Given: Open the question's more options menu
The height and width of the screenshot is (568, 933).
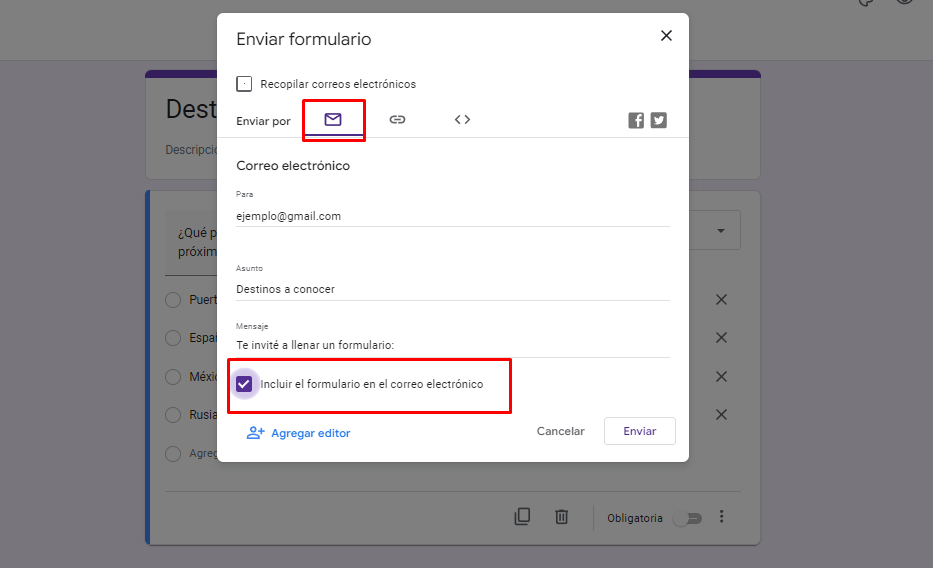Looking at the screenshot, I should [721, 517].
